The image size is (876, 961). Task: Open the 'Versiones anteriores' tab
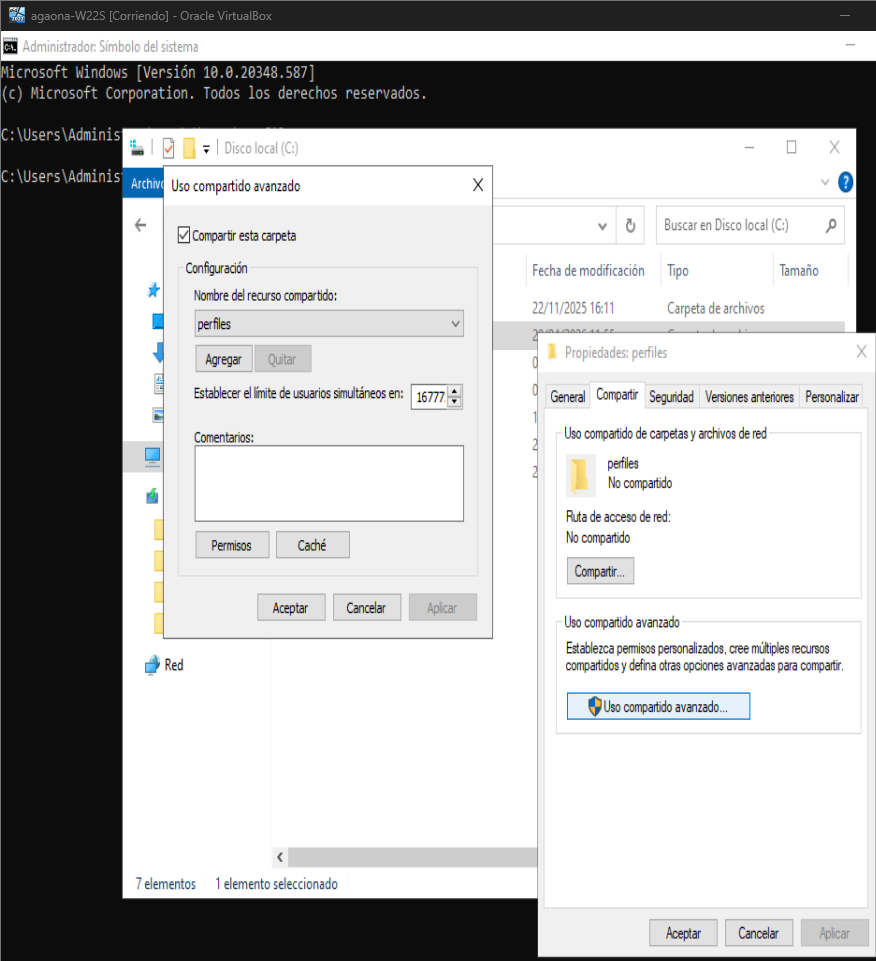point(749,397)
